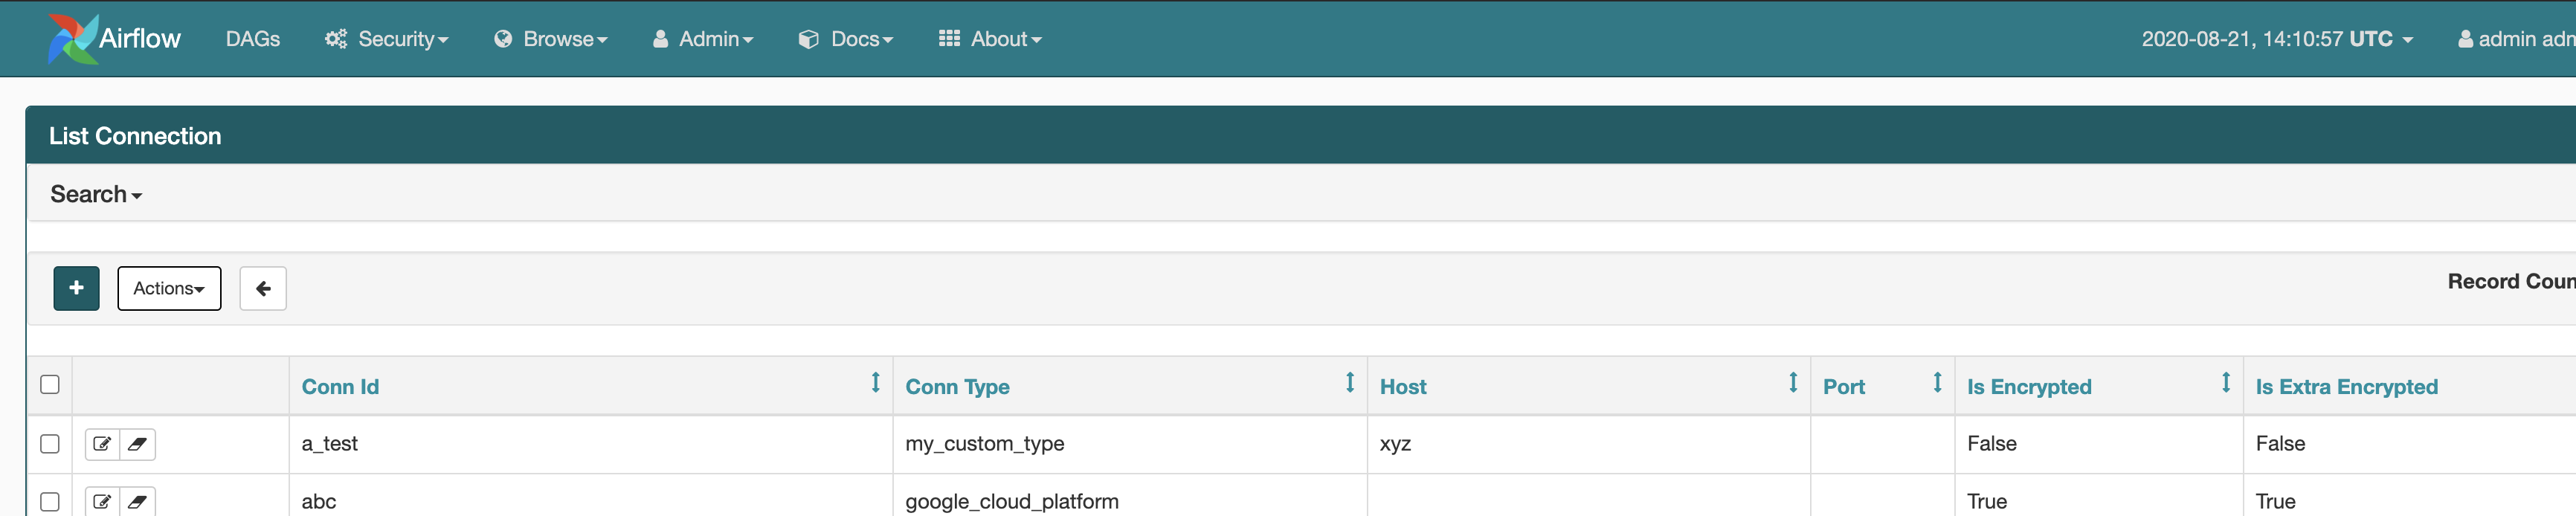Image resolution: width=2576 pixels, height=516 pixels.
Task: Click the Conn Id column header
Action: click(x=340, y=387)
